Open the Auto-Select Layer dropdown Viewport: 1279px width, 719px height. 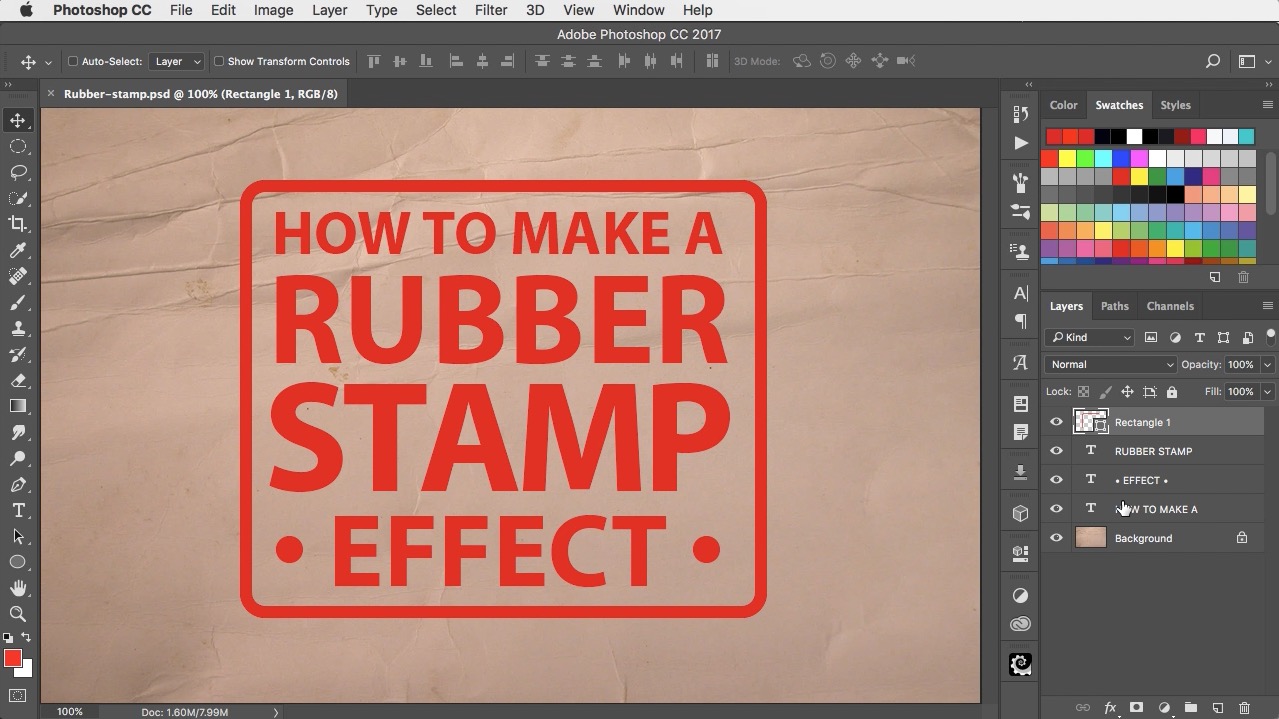177,61
